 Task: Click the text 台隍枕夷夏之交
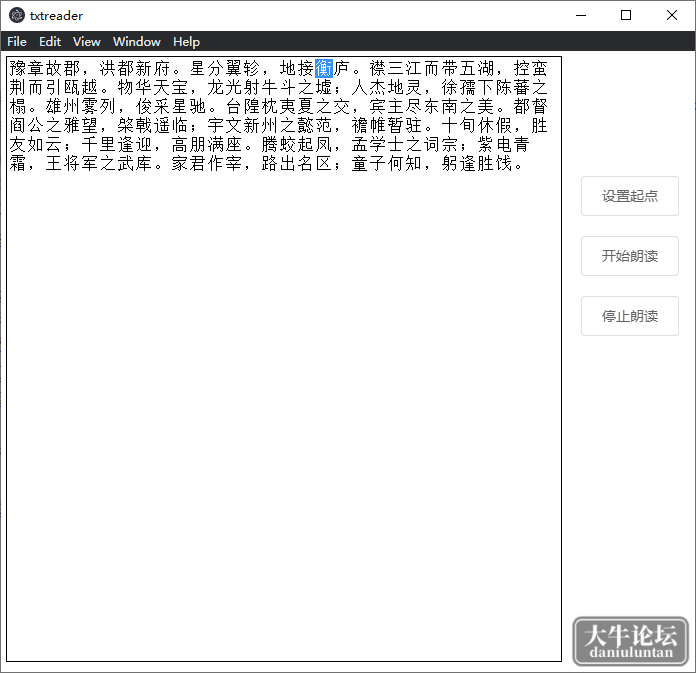(x=288, y=107)
